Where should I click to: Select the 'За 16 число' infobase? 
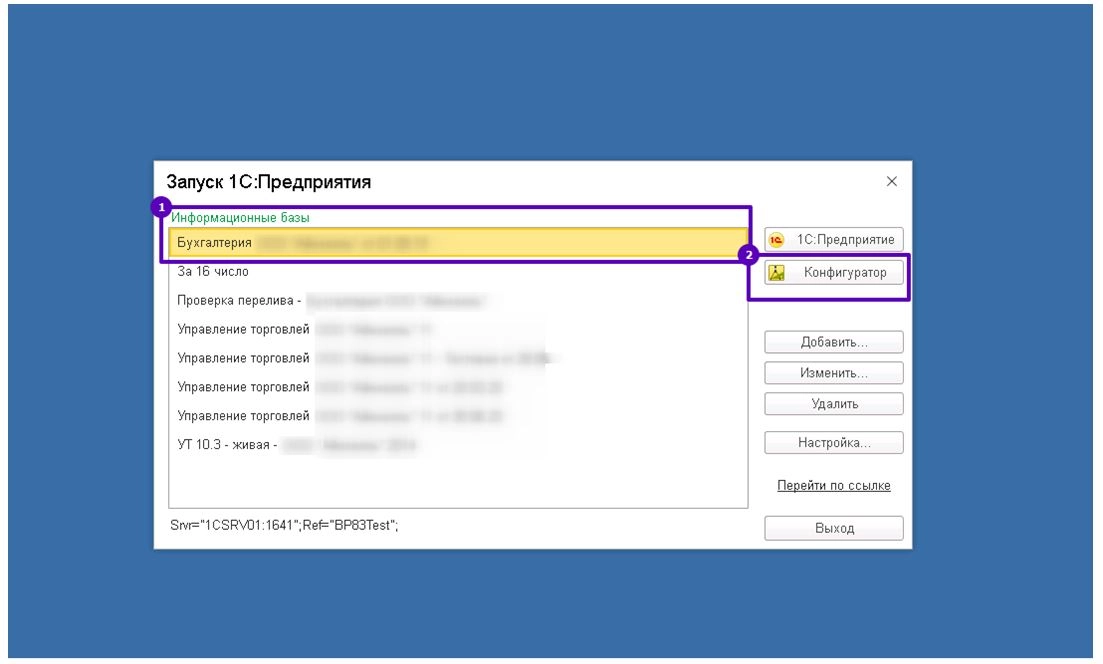(x=458, y=272)
